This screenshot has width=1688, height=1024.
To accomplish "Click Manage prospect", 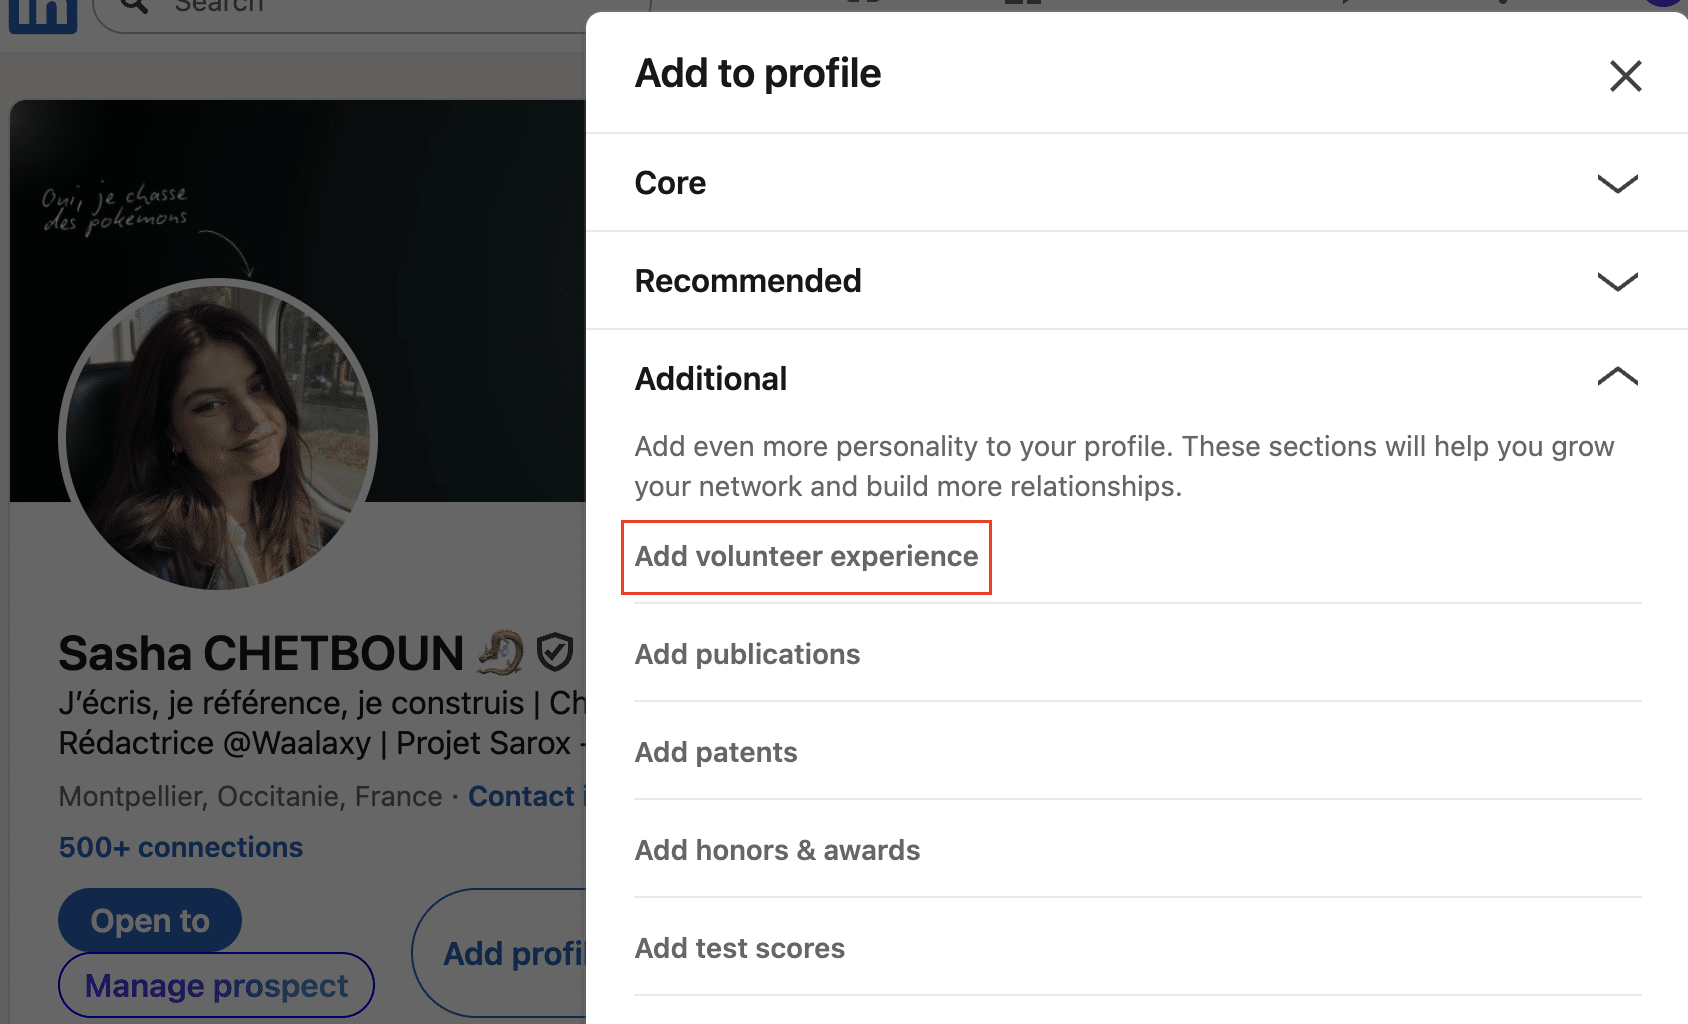I will tap(215, 985).
